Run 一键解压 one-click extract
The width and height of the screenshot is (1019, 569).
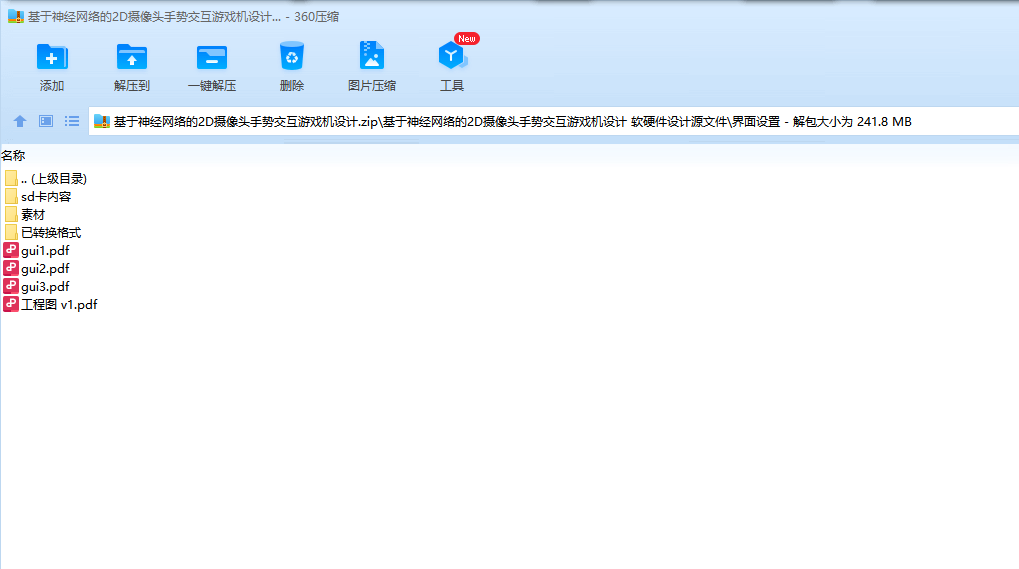click(x=212, y=67)
